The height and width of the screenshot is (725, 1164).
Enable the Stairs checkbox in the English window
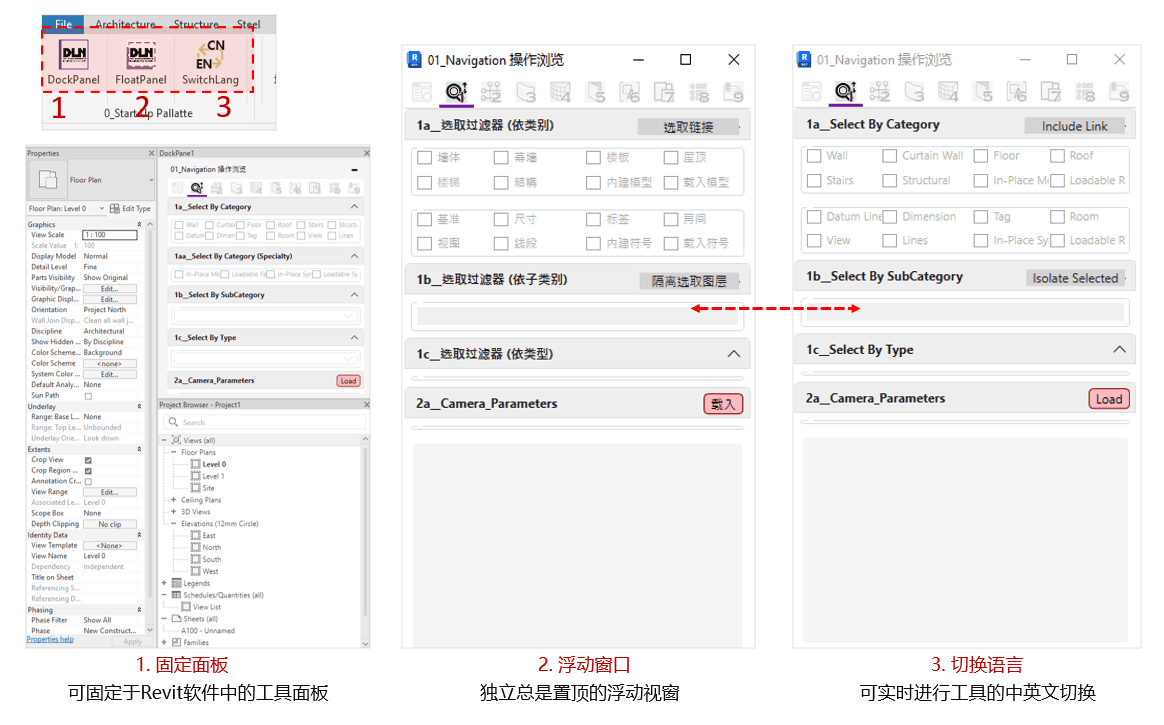pyautogui.click(x=814, y=181)
